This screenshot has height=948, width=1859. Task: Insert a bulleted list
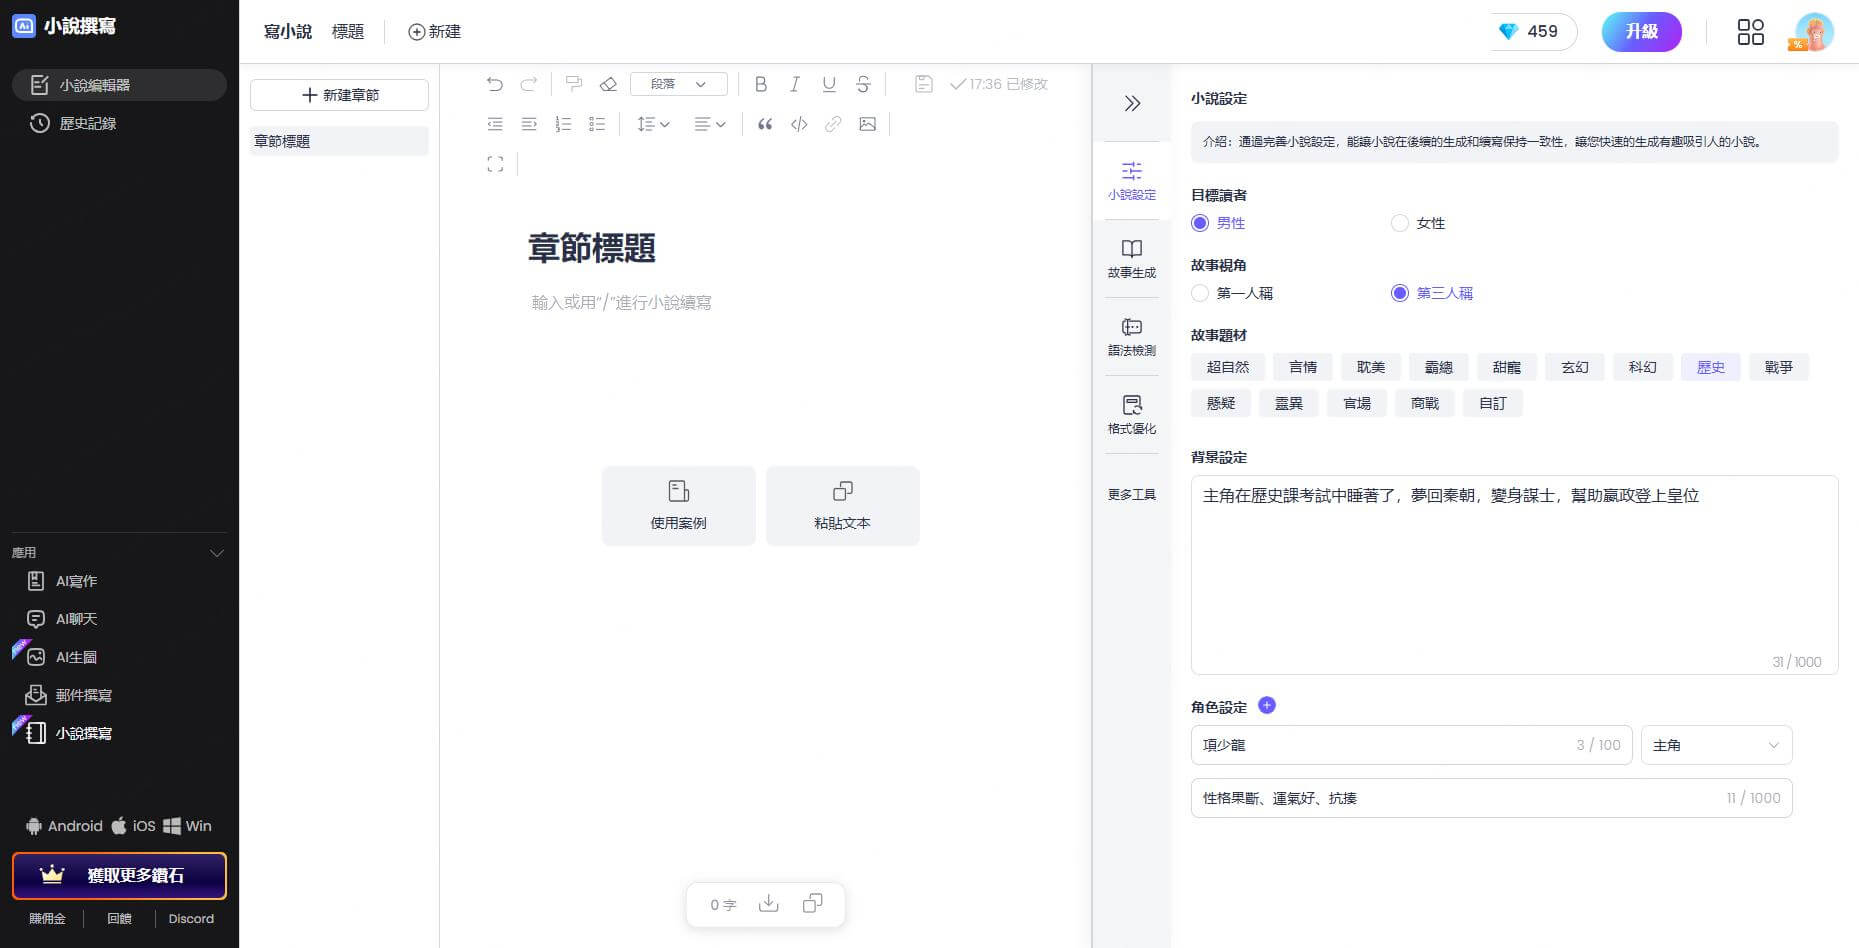(597, 124)
